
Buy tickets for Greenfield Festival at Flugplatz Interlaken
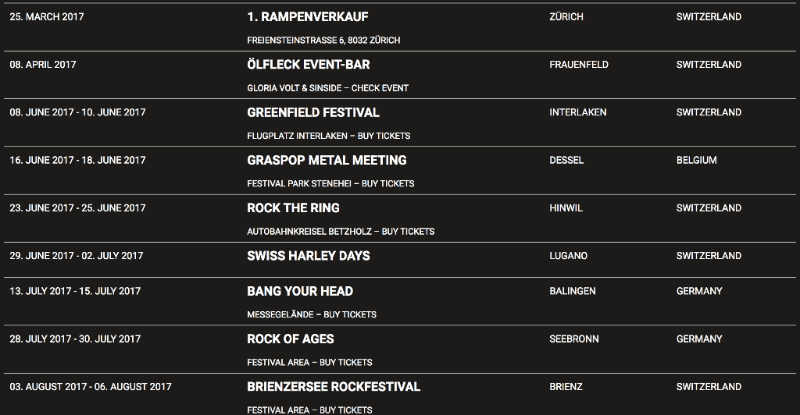pyautogui.click(x=383, y=136)
